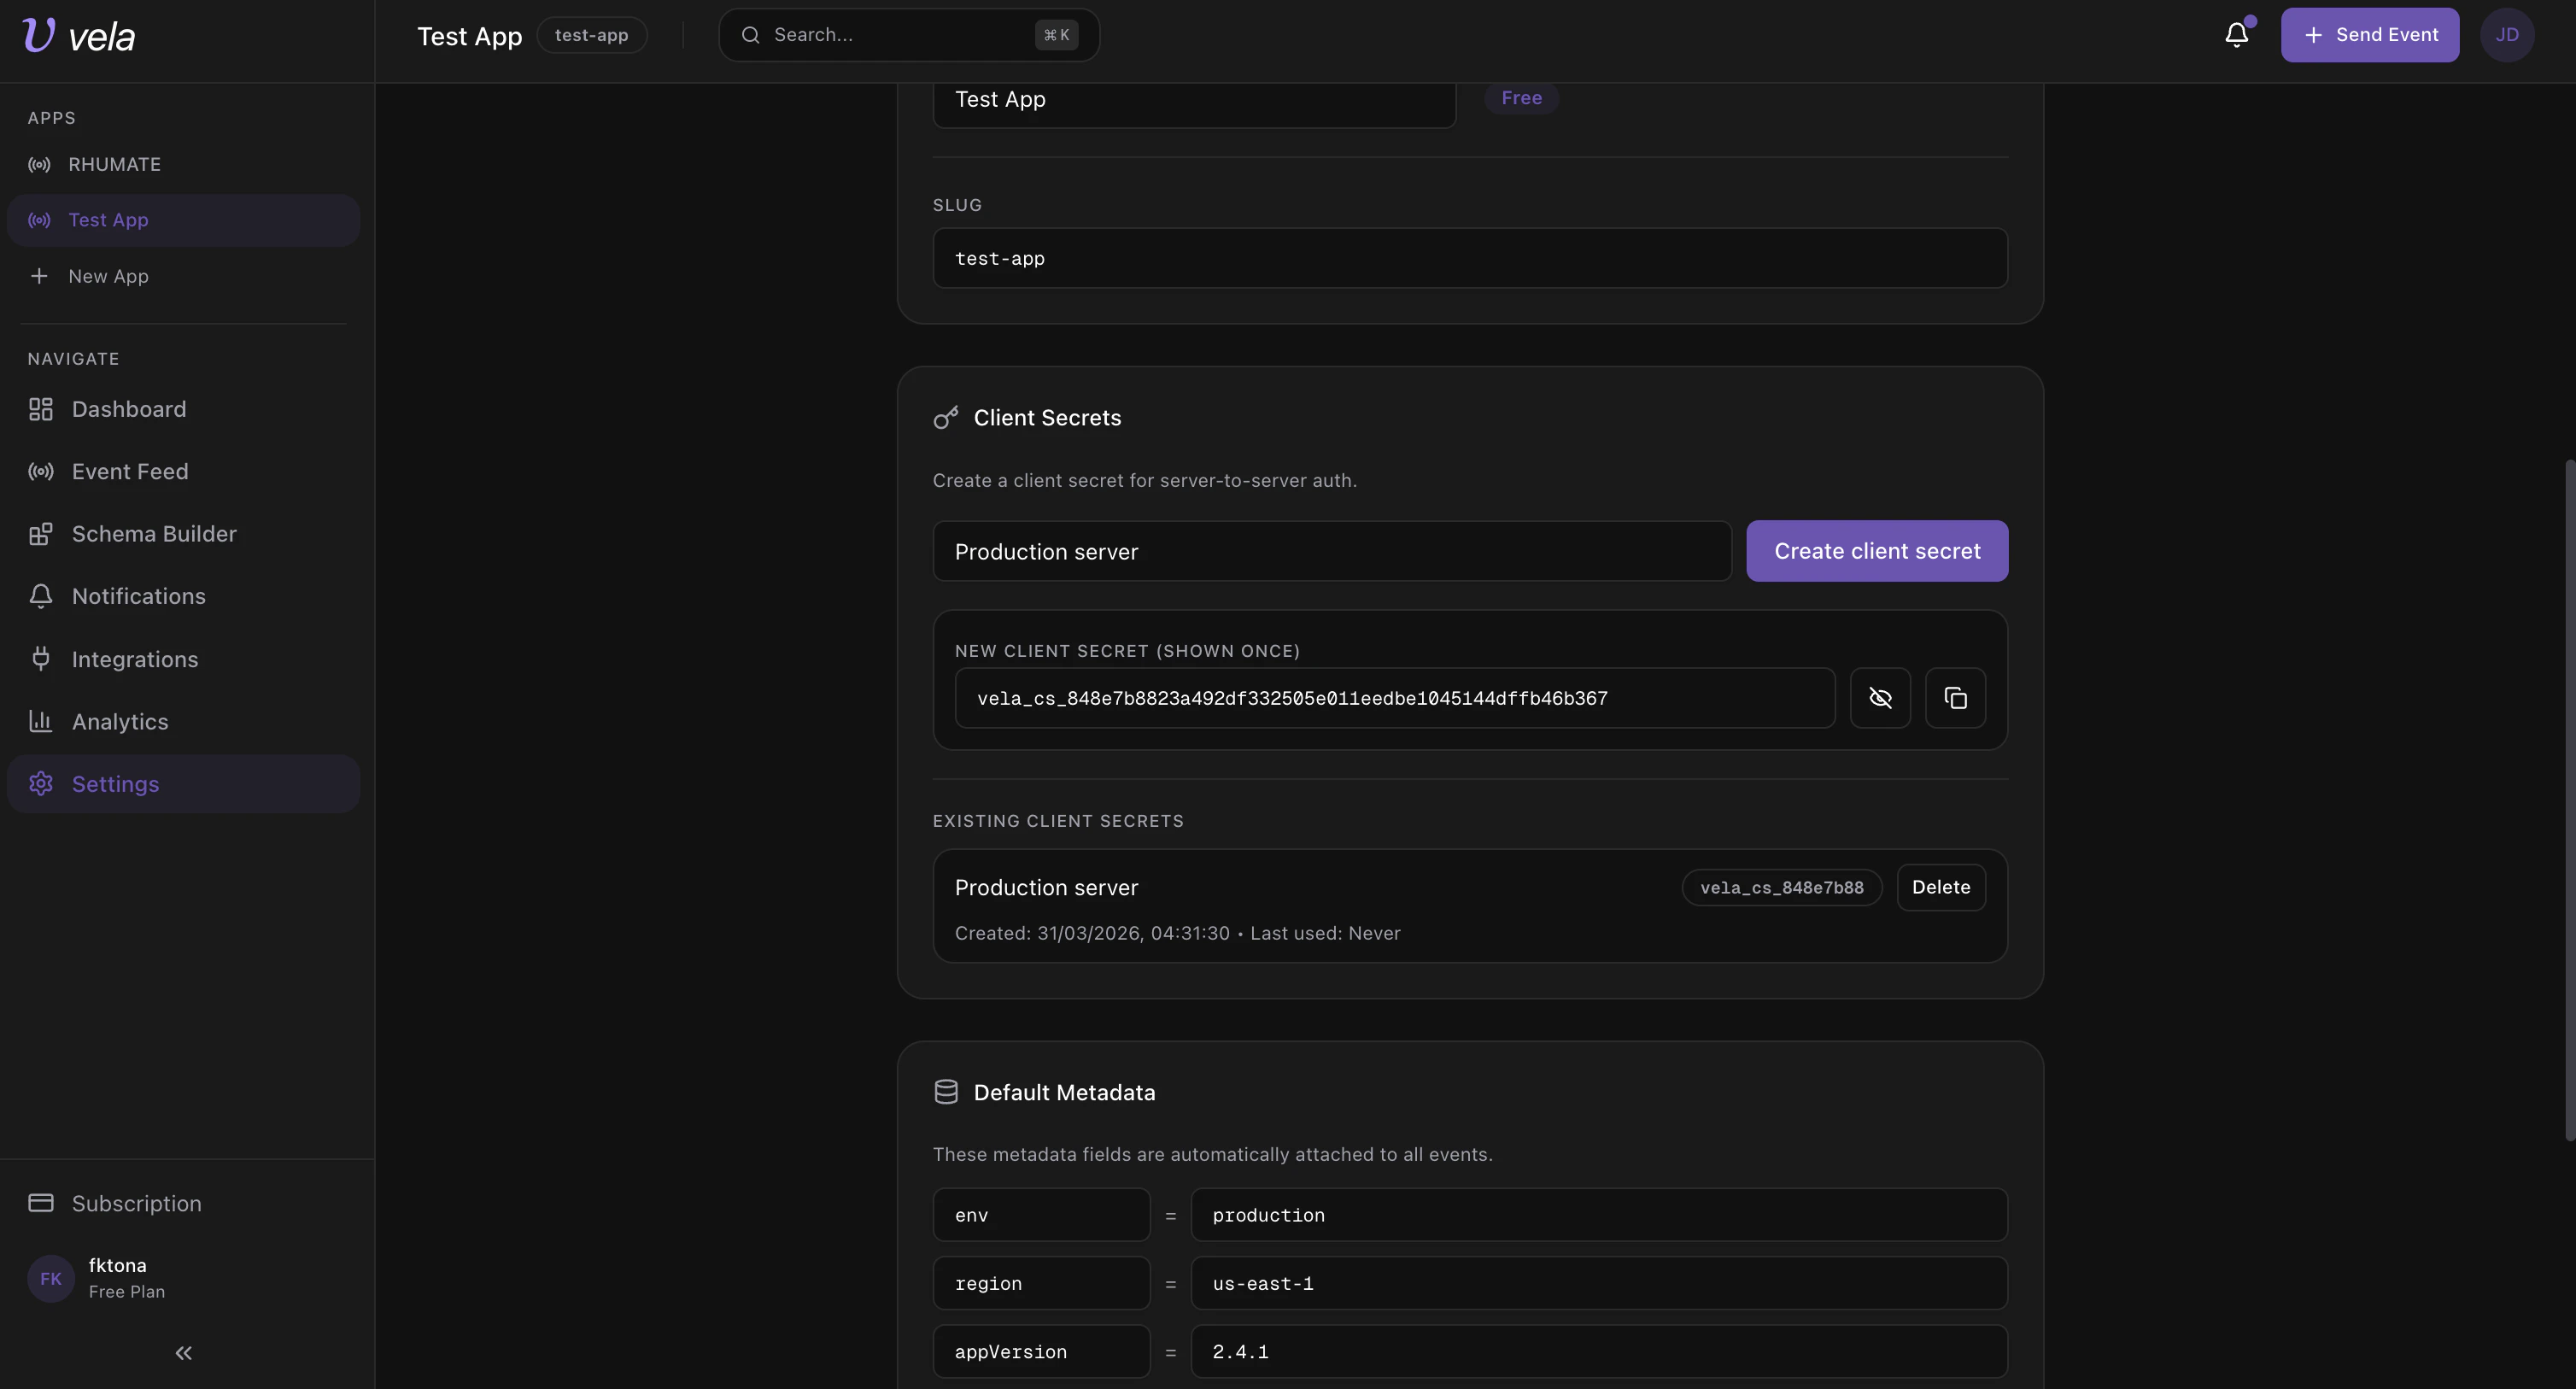Select the Dashboard grid icon
Screen dimensions: 2576x1389
(x=40, y=409)
